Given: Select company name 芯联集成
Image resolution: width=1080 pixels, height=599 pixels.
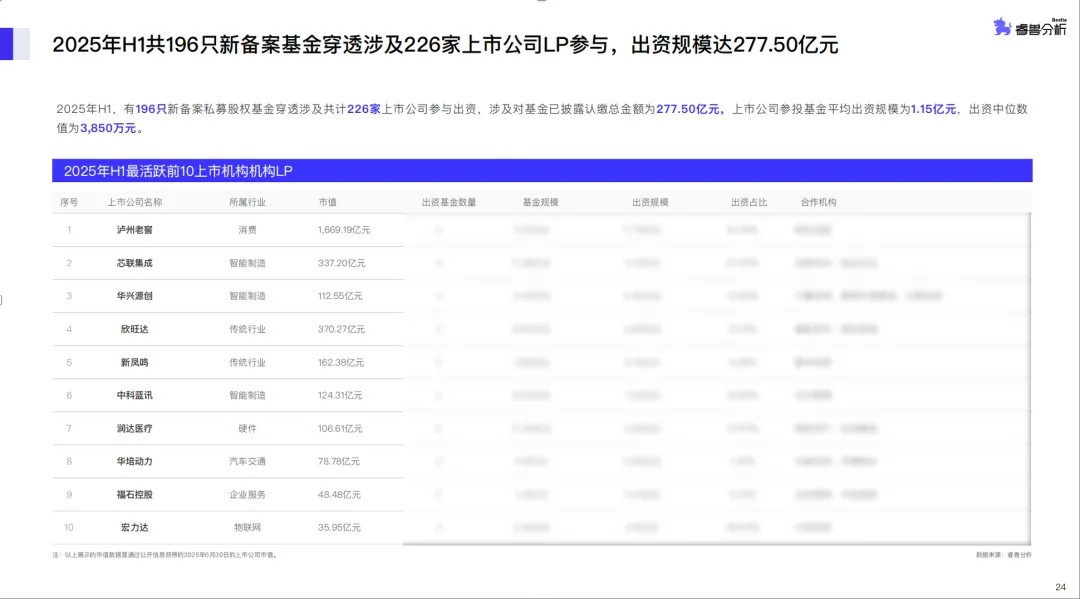Looking at the screenshot, I should pos(134,263).
